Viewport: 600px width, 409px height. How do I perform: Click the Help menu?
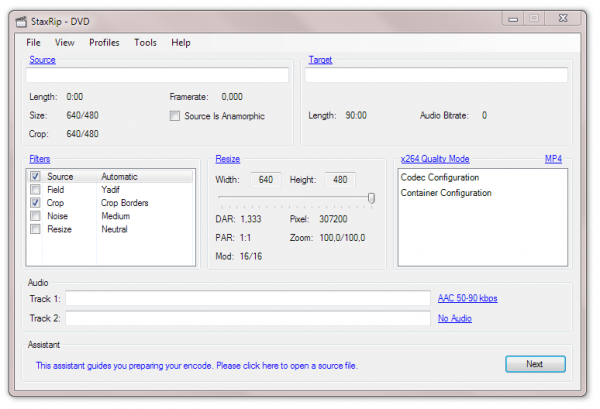coord(181,43)
